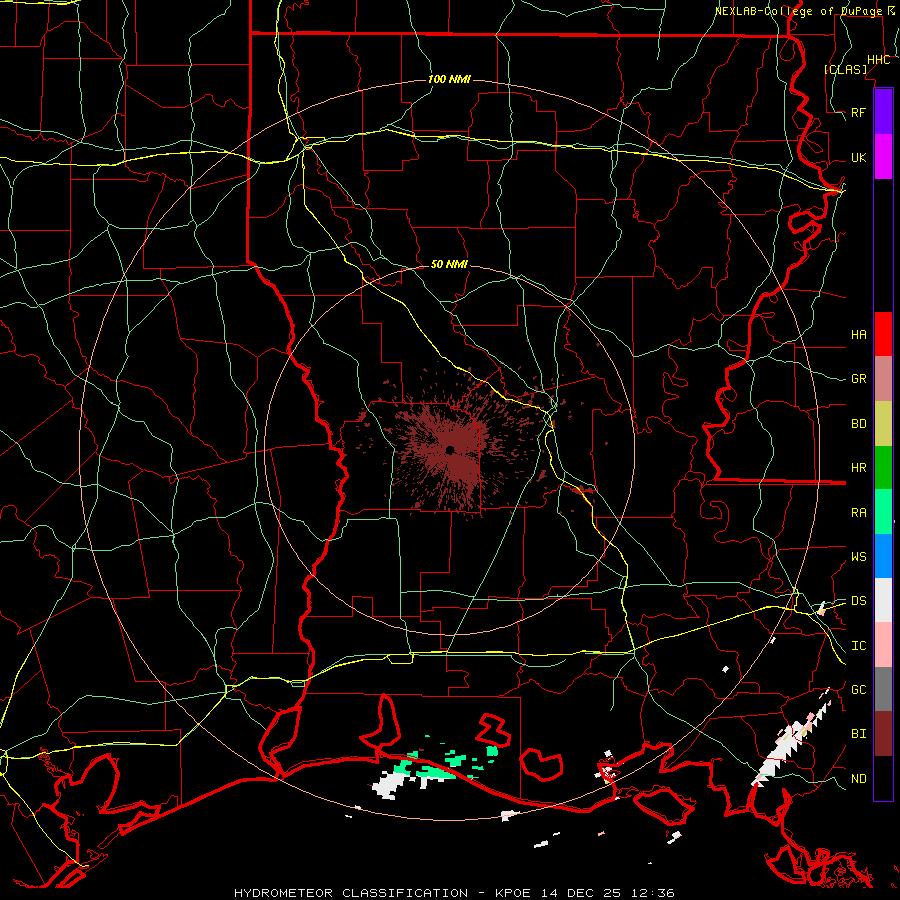Click the radar site dot at echo center

pos(450,450)
